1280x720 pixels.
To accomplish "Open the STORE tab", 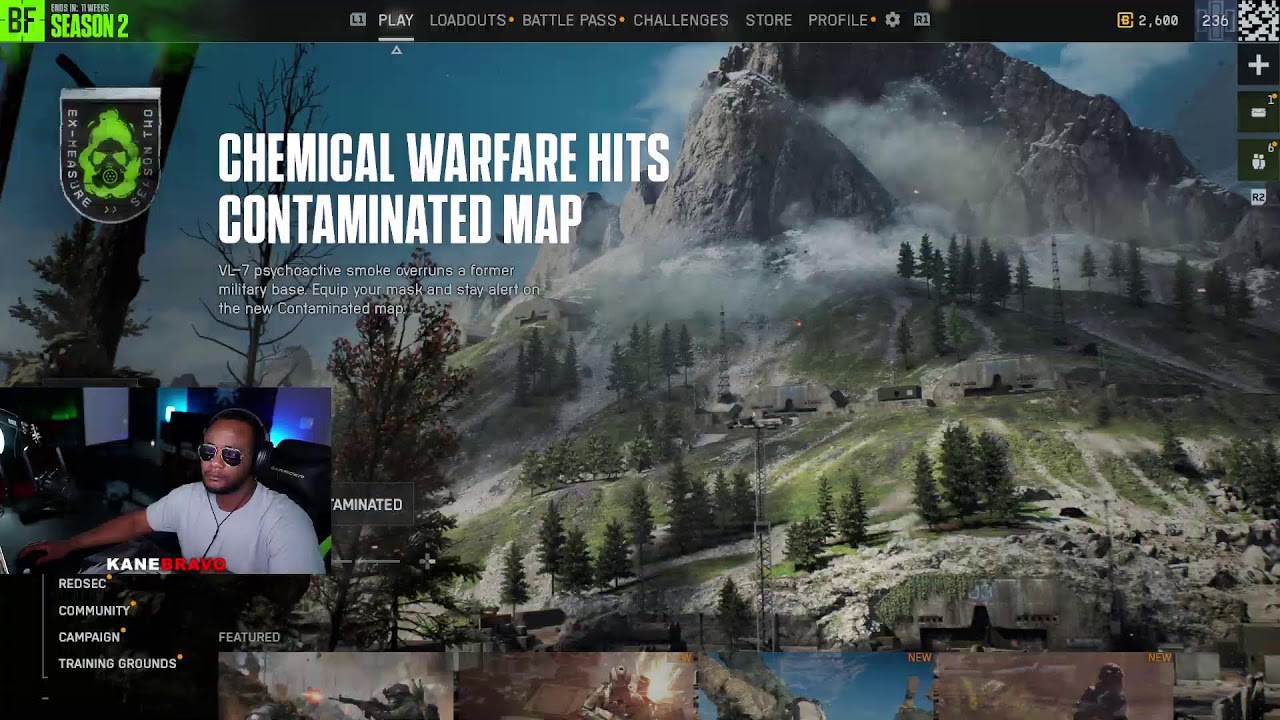I will pos(769,20).
